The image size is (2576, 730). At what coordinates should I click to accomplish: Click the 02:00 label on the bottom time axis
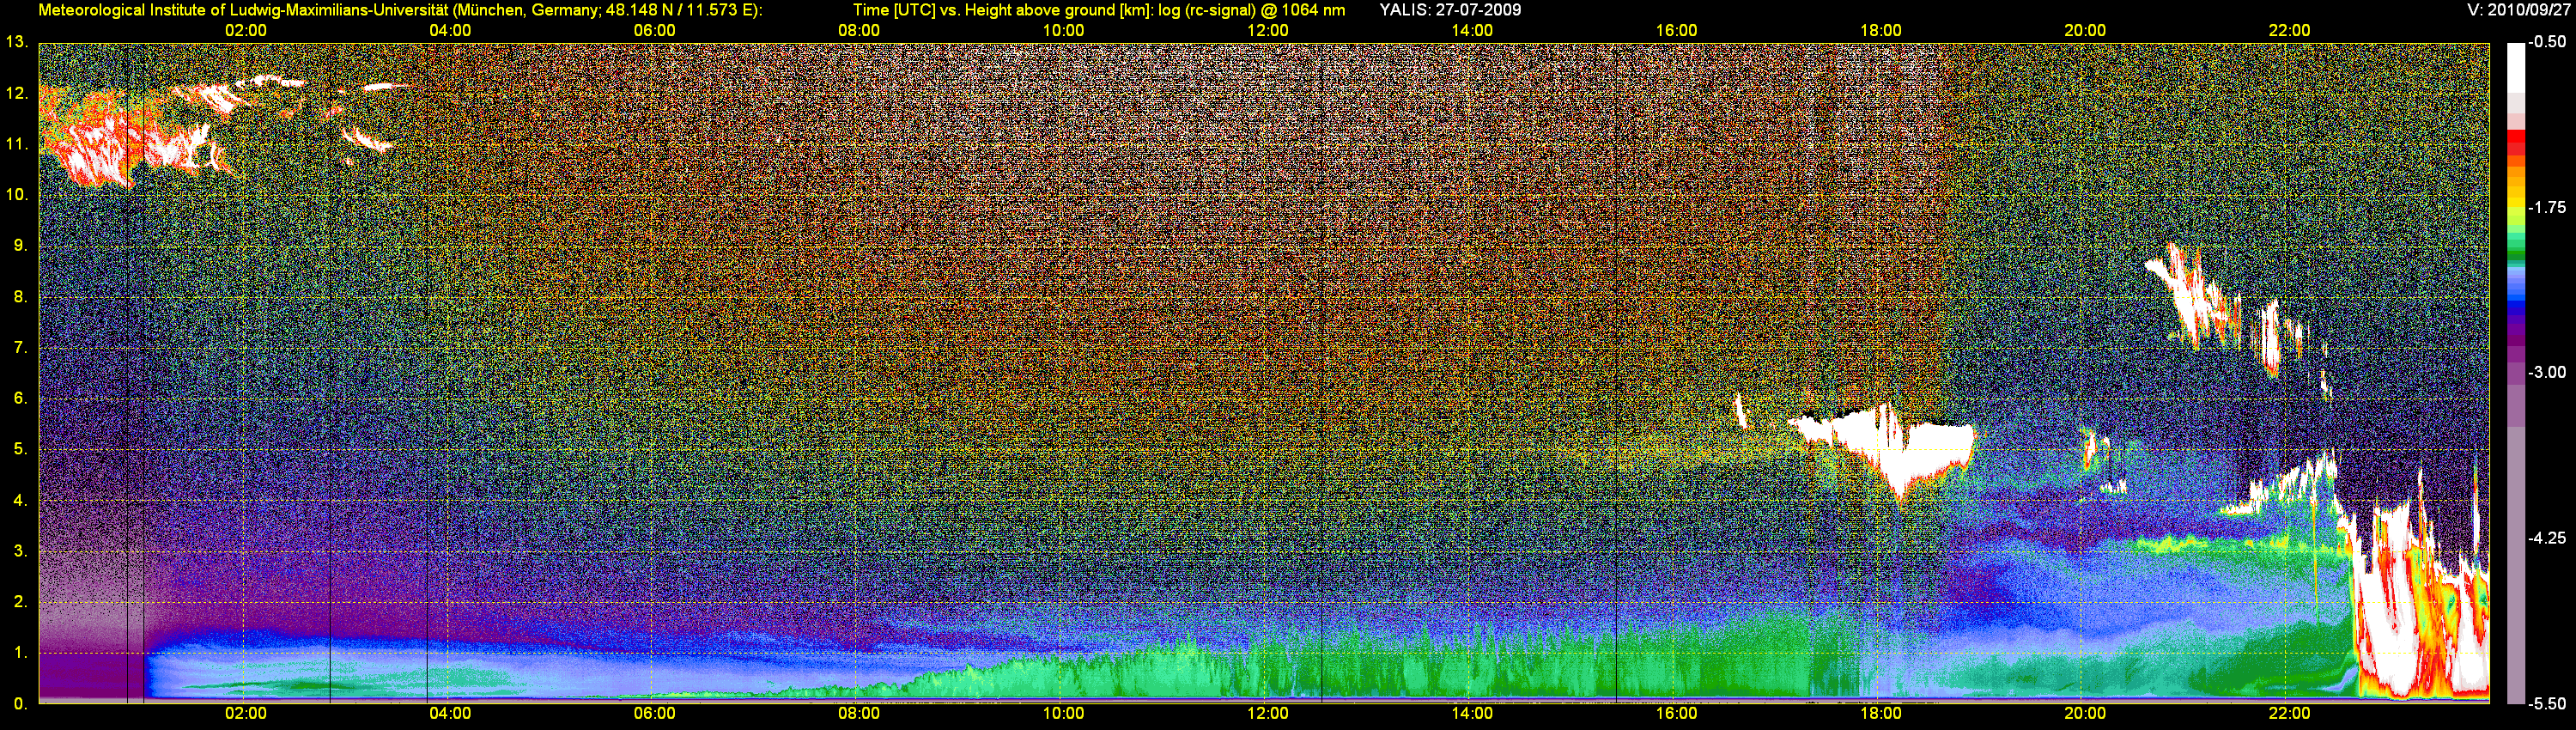point(246,714)
